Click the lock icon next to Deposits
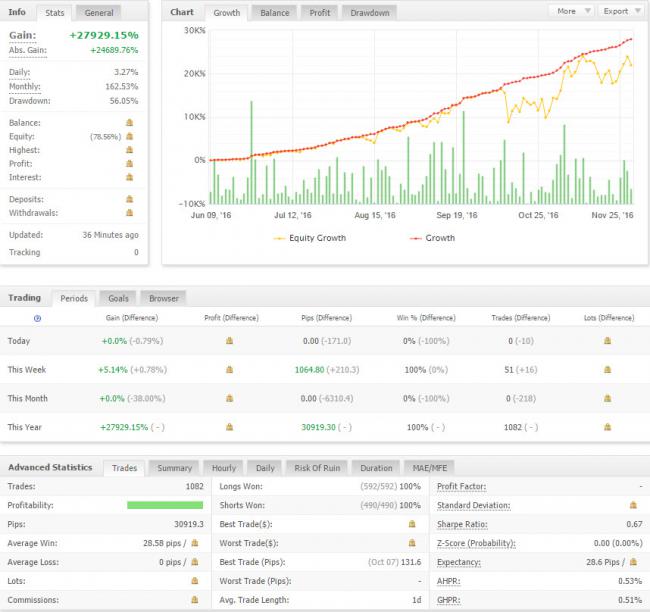 click(129, 199)
